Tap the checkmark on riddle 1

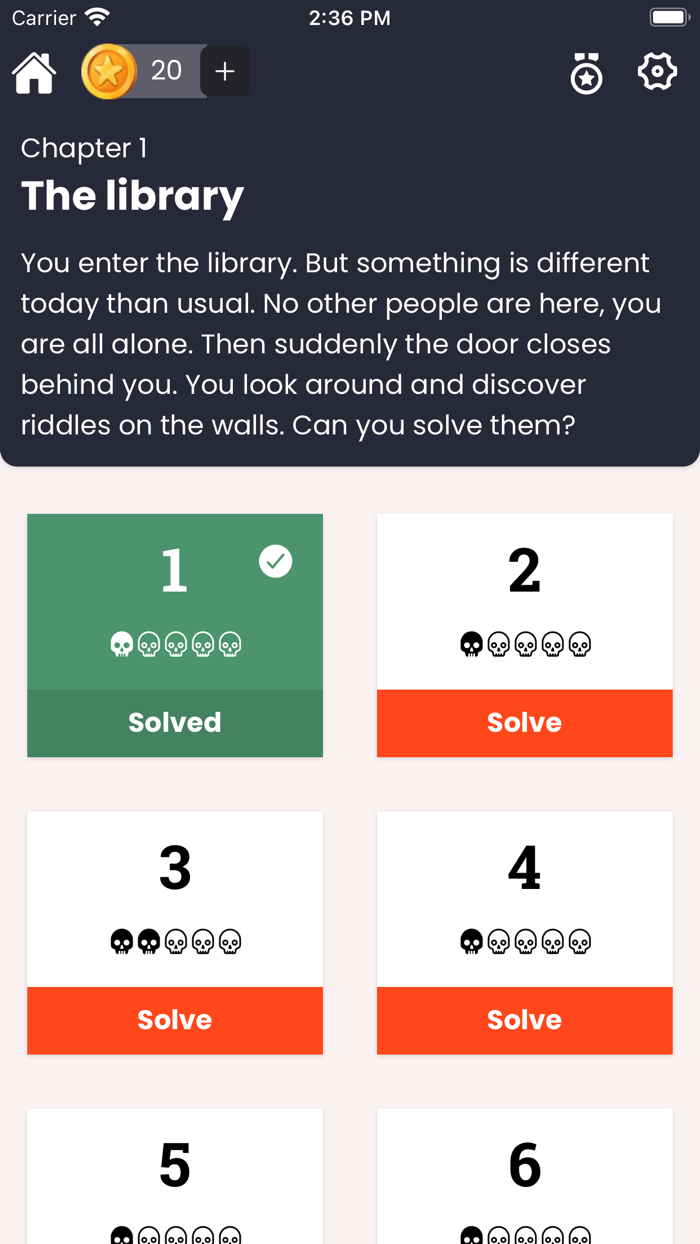click(275, 561)
